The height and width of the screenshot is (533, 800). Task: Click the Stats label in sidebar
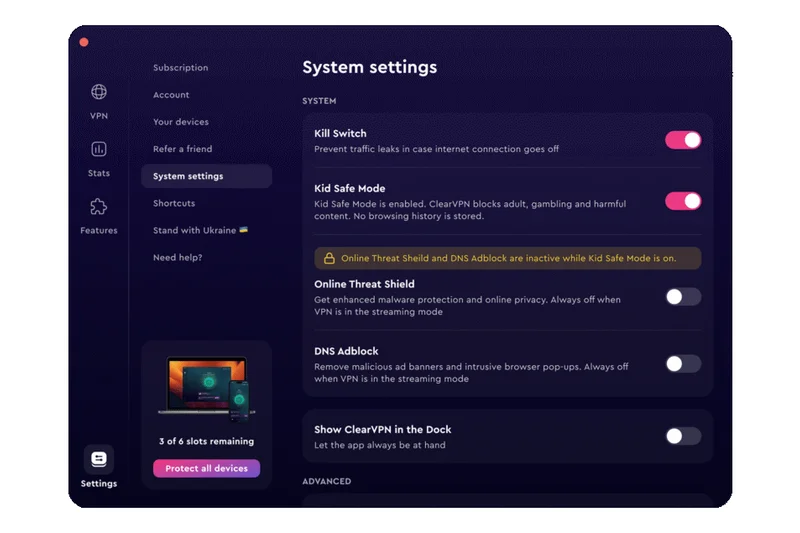click(x=98, y=173)
